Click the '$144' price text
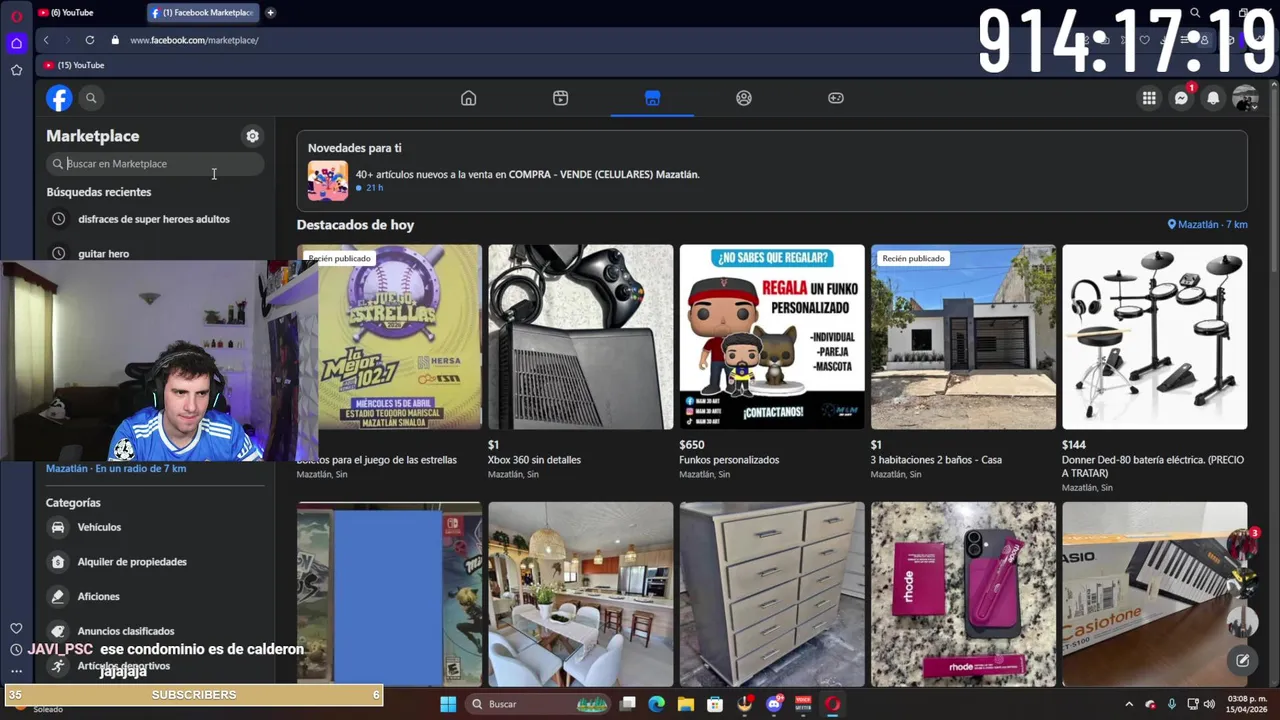 pos(1074,445)
